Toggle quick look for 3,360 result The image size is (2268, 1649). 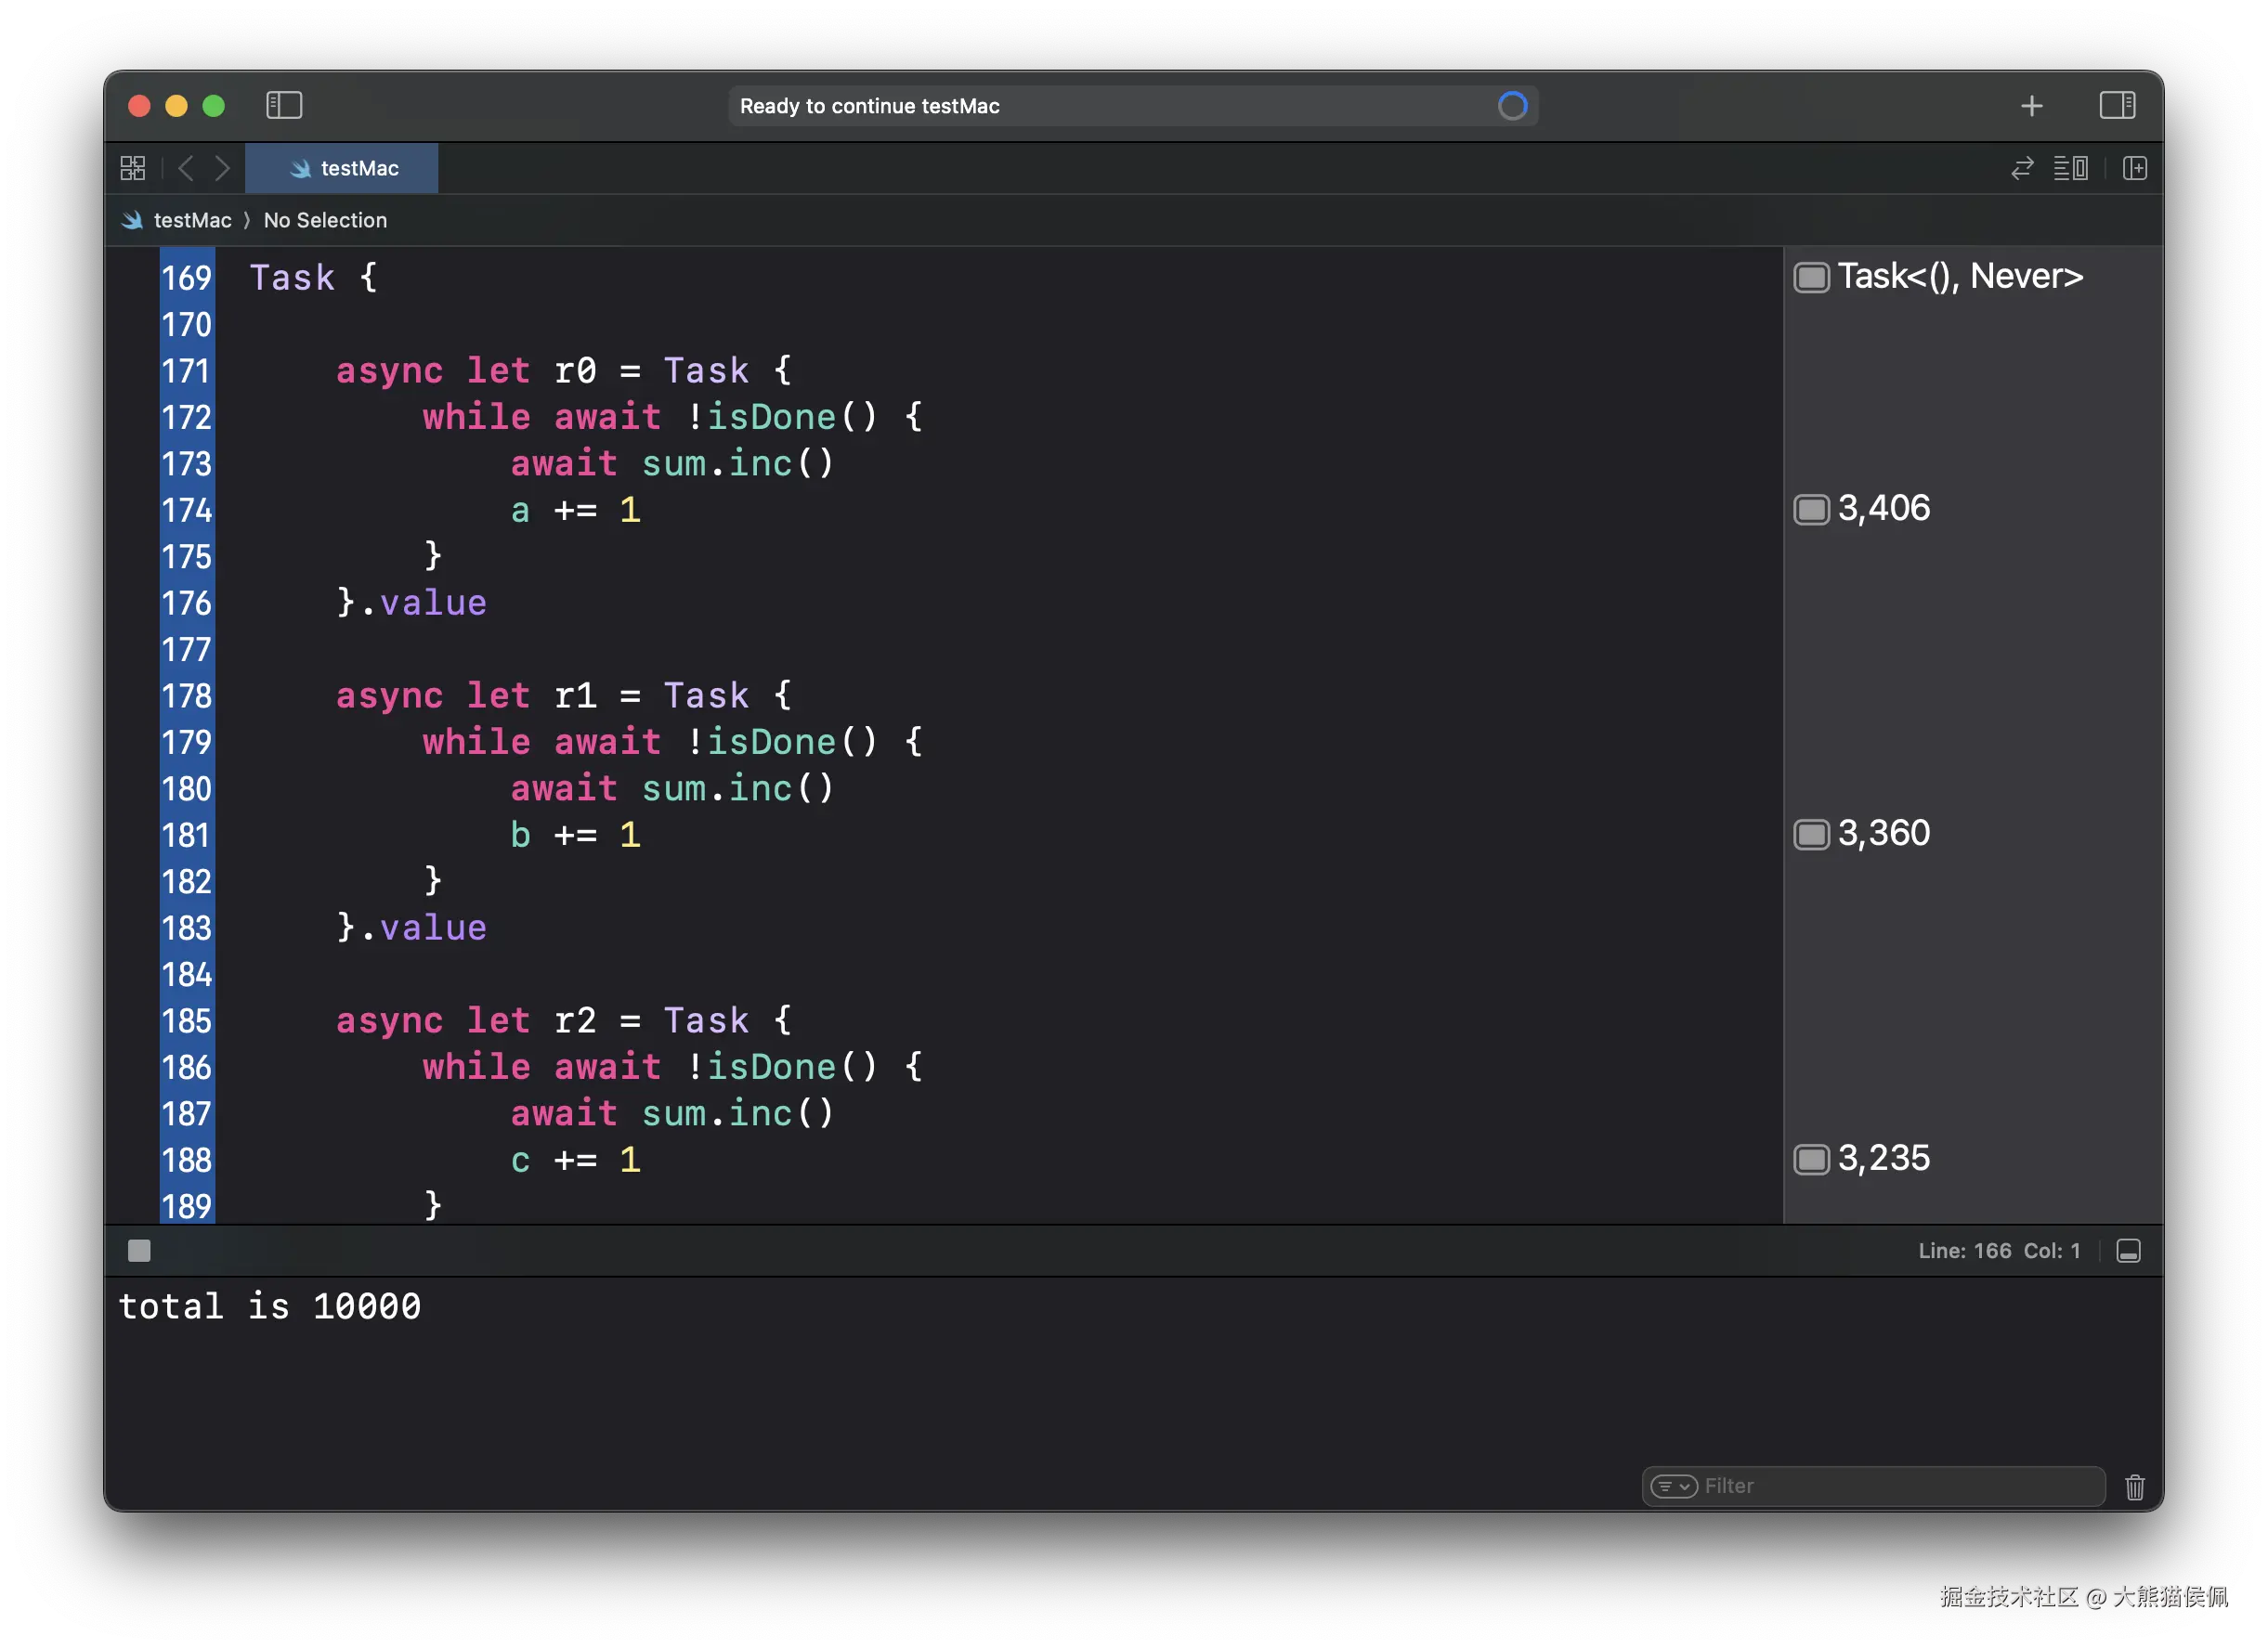point(1811,834)
